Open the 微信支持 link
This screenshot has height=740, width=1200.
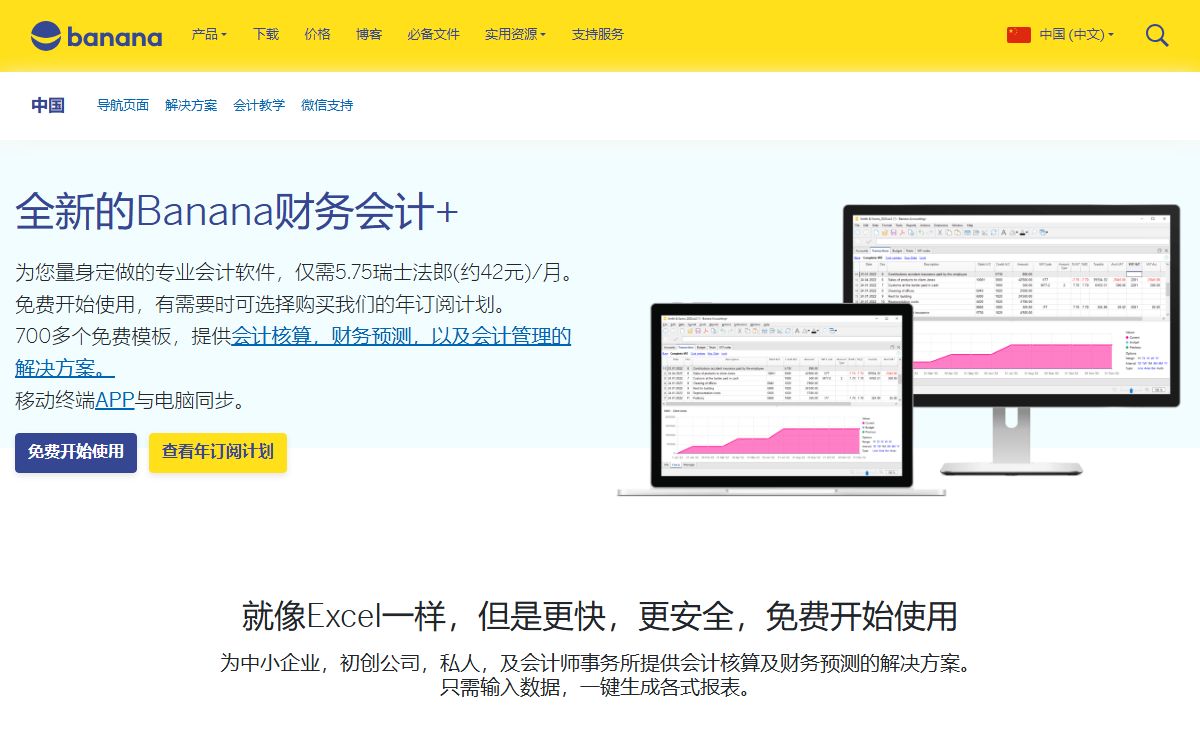click(327, 105)
